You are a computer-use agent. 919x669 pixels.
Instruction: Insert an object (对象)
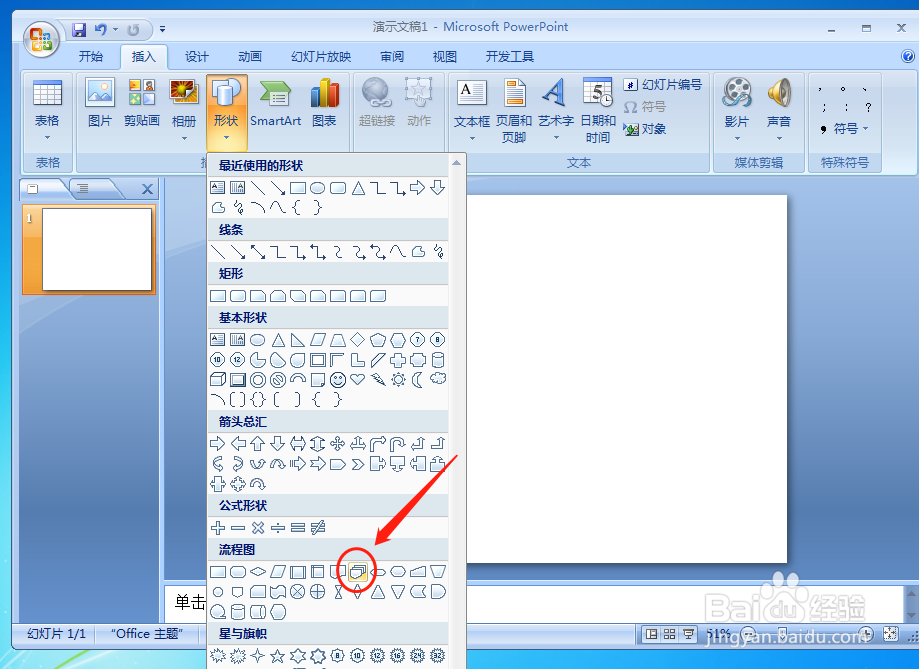tap(645, 129)
